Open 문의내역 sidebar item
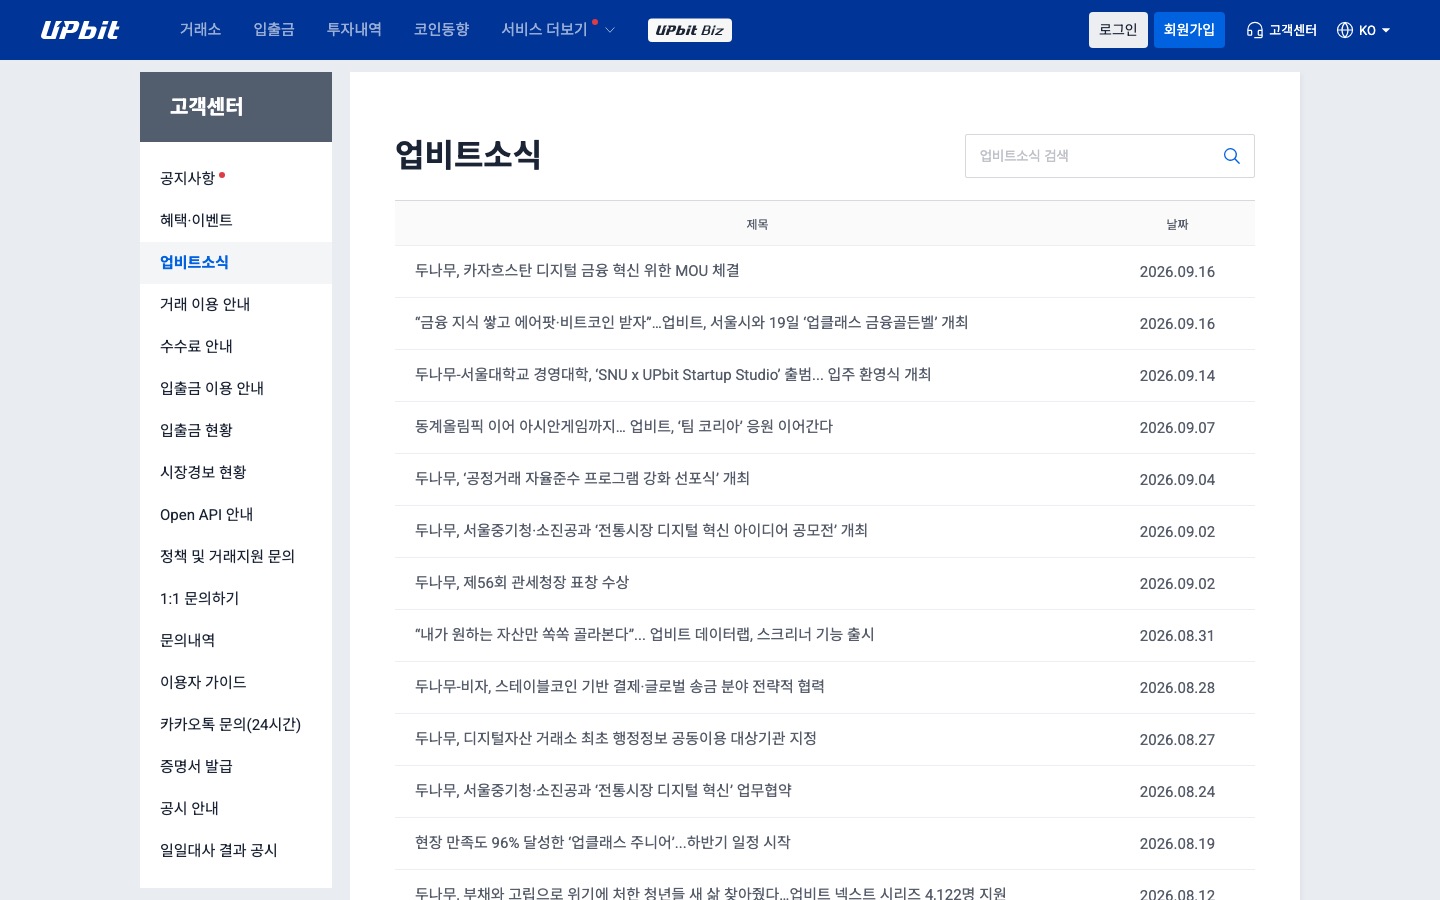 [236, 640]
